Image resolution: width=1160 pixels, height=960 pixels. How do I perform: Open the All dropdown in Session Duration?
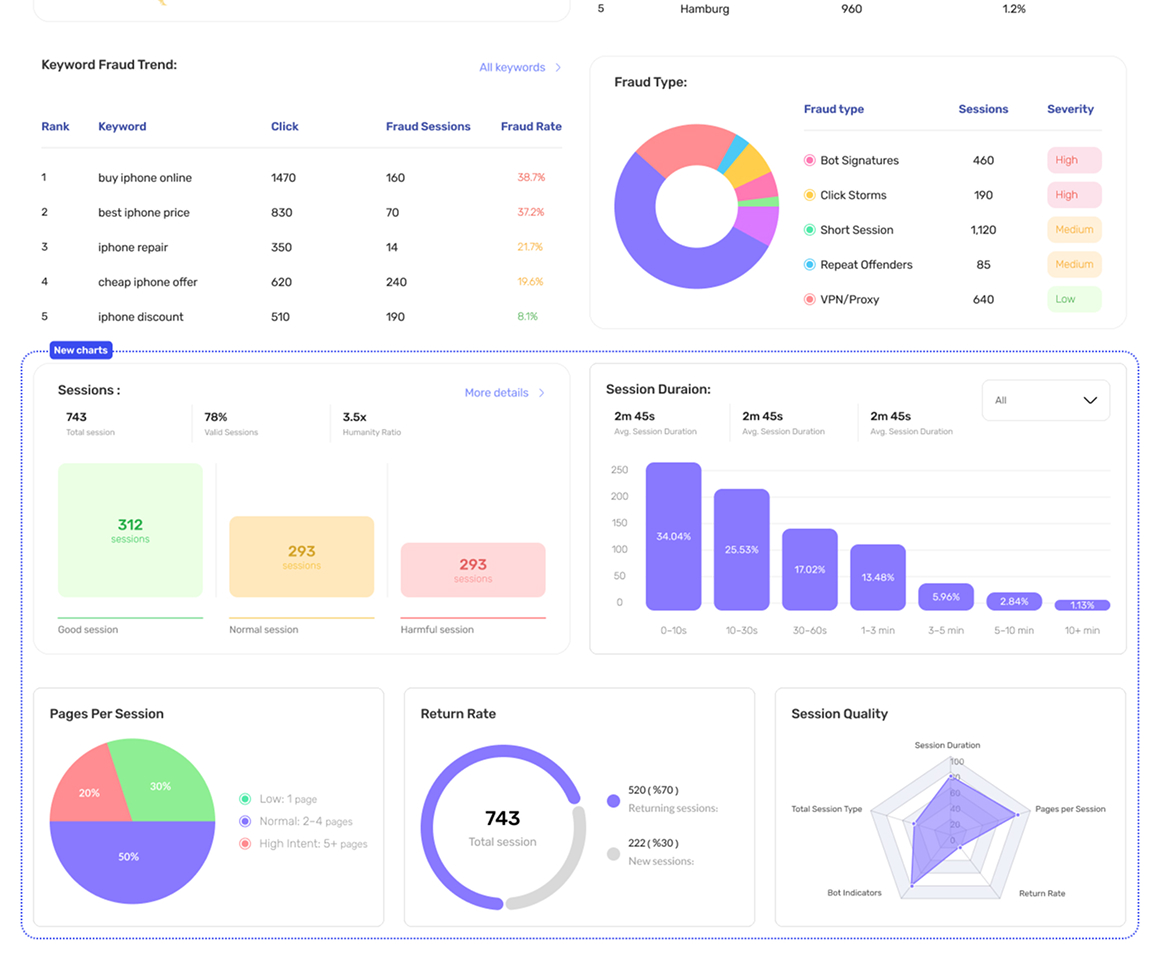1045,400
